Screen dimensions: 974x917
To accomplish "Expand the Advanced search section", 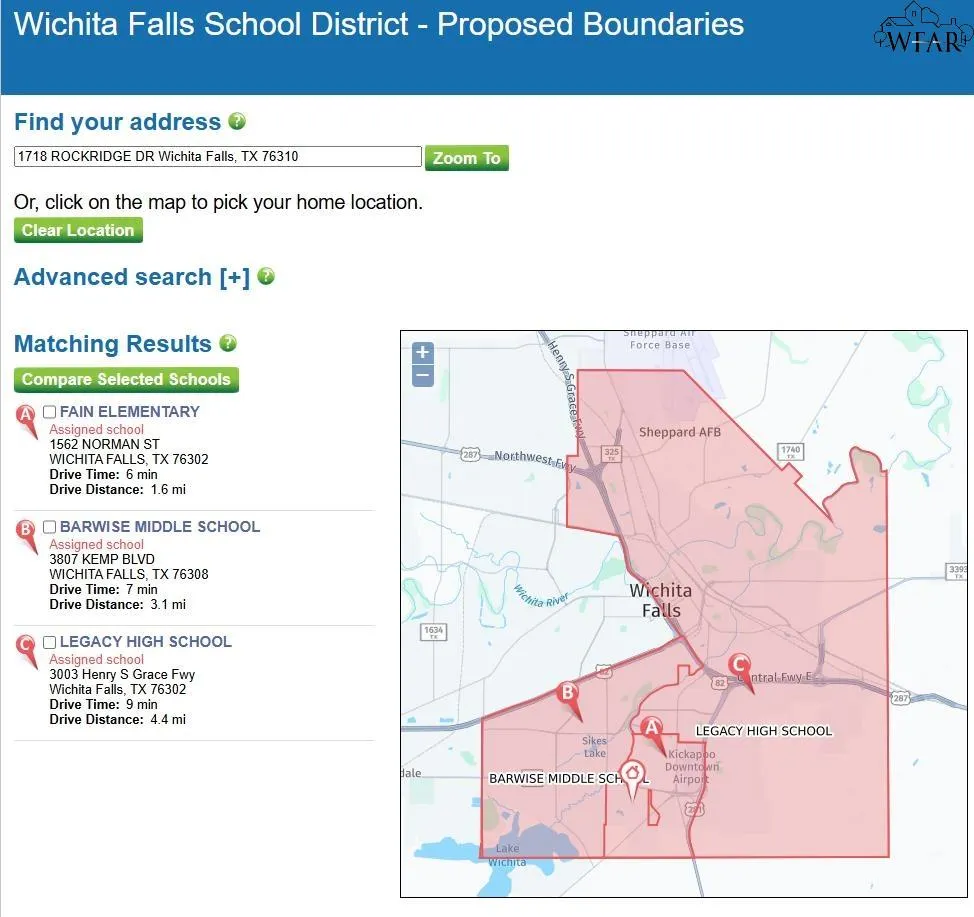I will tap(132, 276).
